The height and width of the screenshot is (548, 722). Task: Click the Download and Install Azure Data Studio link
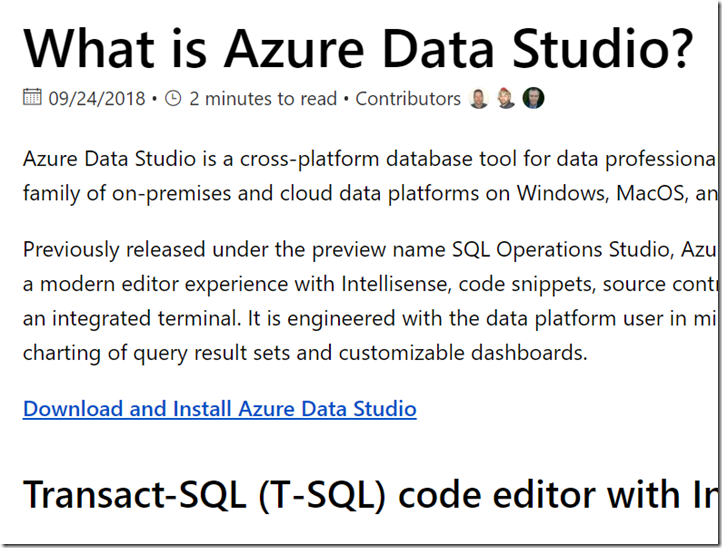[220, 409]
